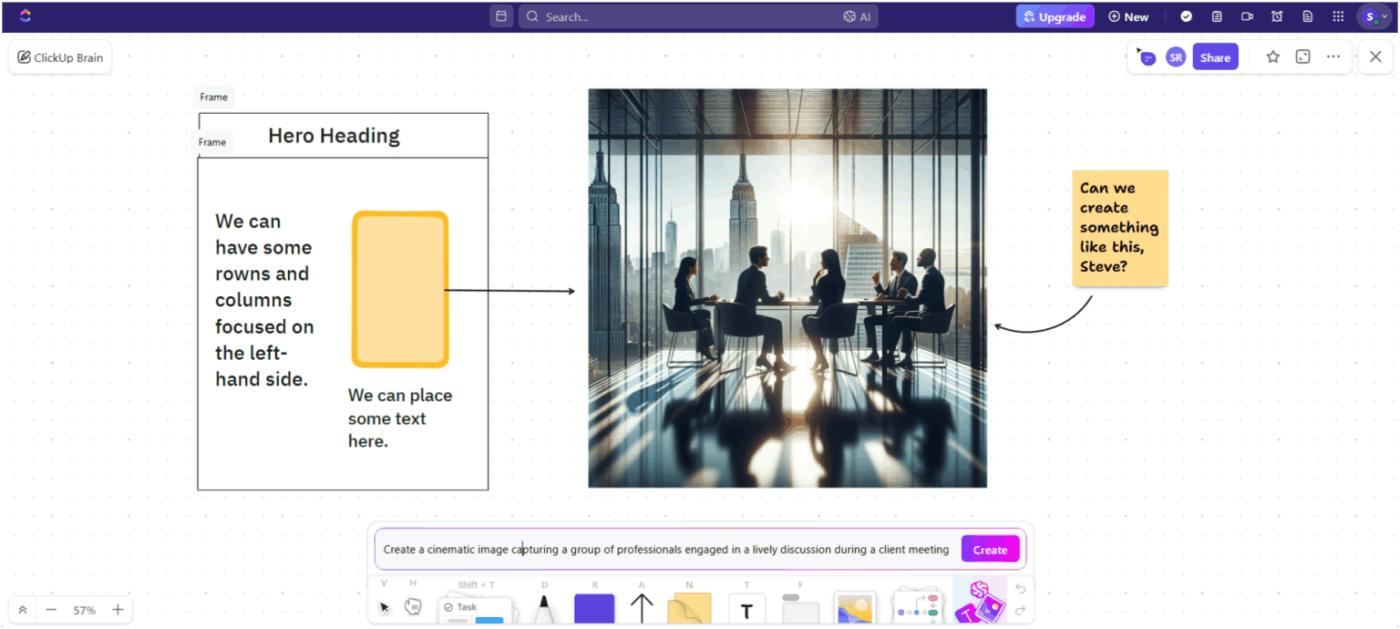Screen dimensions: 1400x629
Task: Open reminders via the alarm clock icon
Action: [x=1277, y=16]
